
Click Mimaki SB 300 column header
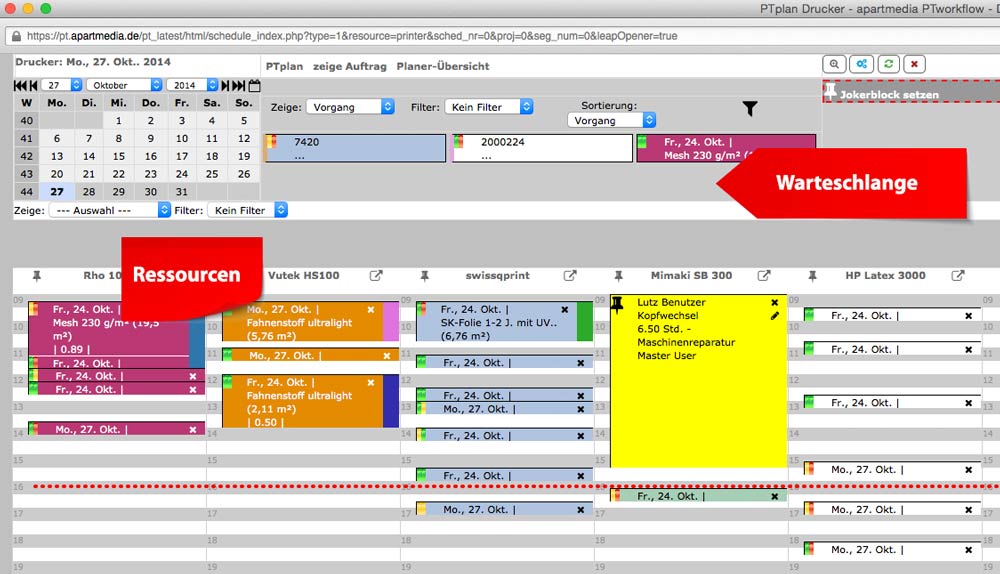coord(691,276)
